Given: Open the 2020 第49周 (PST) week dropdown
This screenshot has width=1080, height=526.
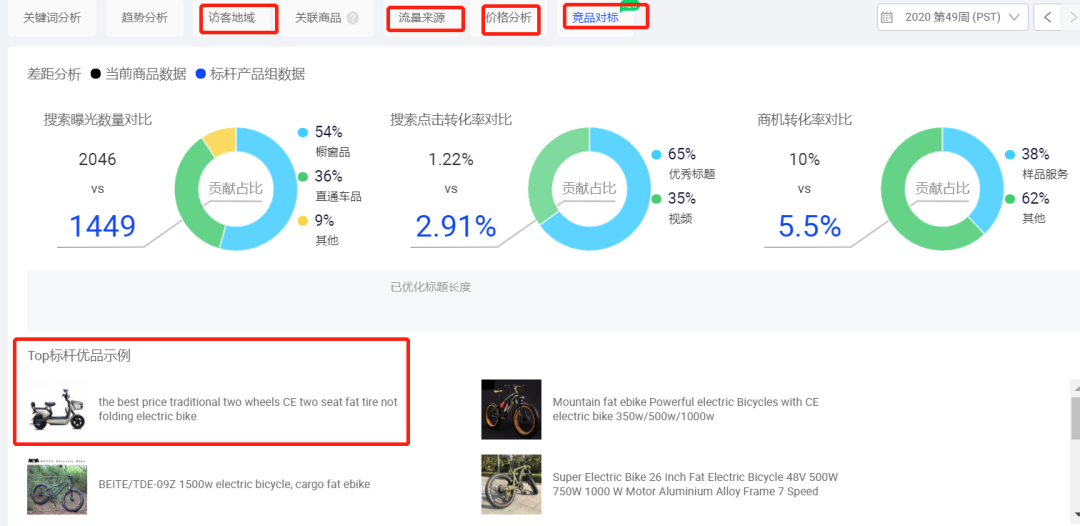Looking at the screenshot, I should coord(953,17).
